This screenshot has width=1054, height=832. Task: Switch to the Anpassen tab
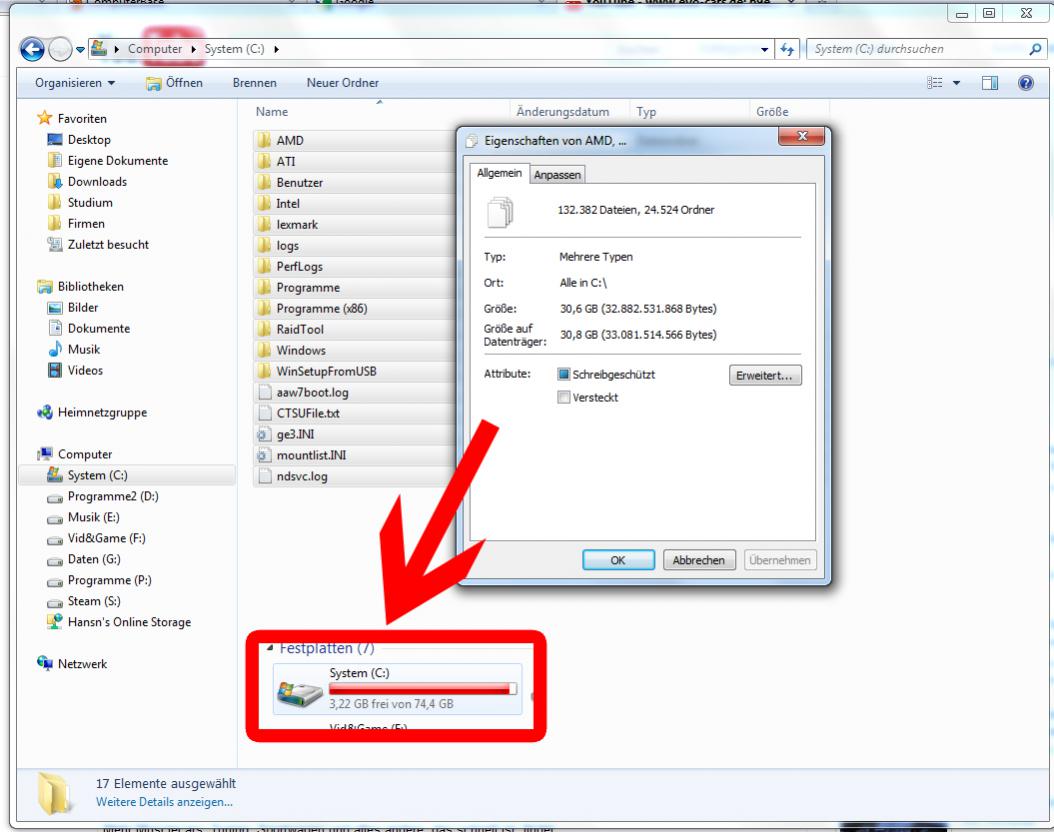click(x=557, y=175)
